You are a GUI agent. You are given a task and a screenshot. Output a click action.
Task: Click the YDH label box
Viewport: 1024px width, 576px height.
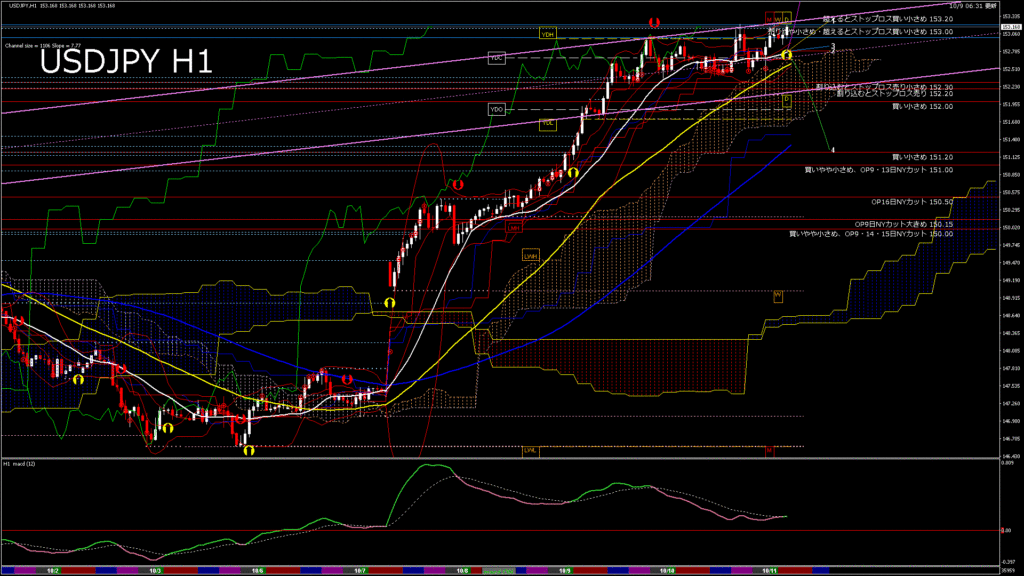[547, 35]
